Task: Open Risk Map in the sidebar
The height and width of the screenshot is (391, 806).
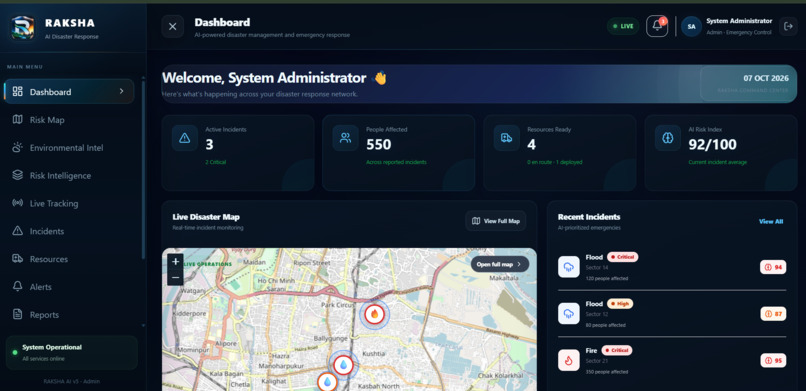Action: (69, 120)
